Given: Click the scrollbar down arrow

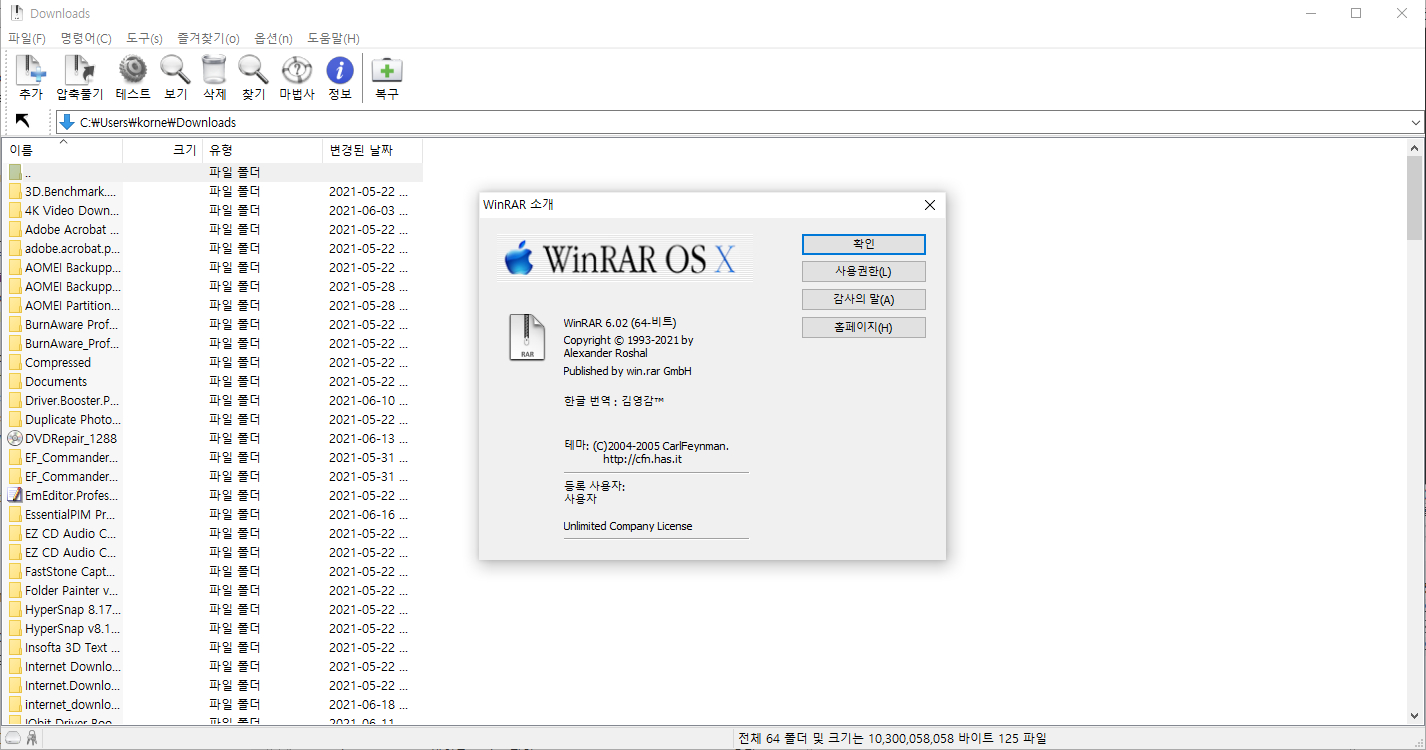Looking at the screenshot, I should (1414, 716).
